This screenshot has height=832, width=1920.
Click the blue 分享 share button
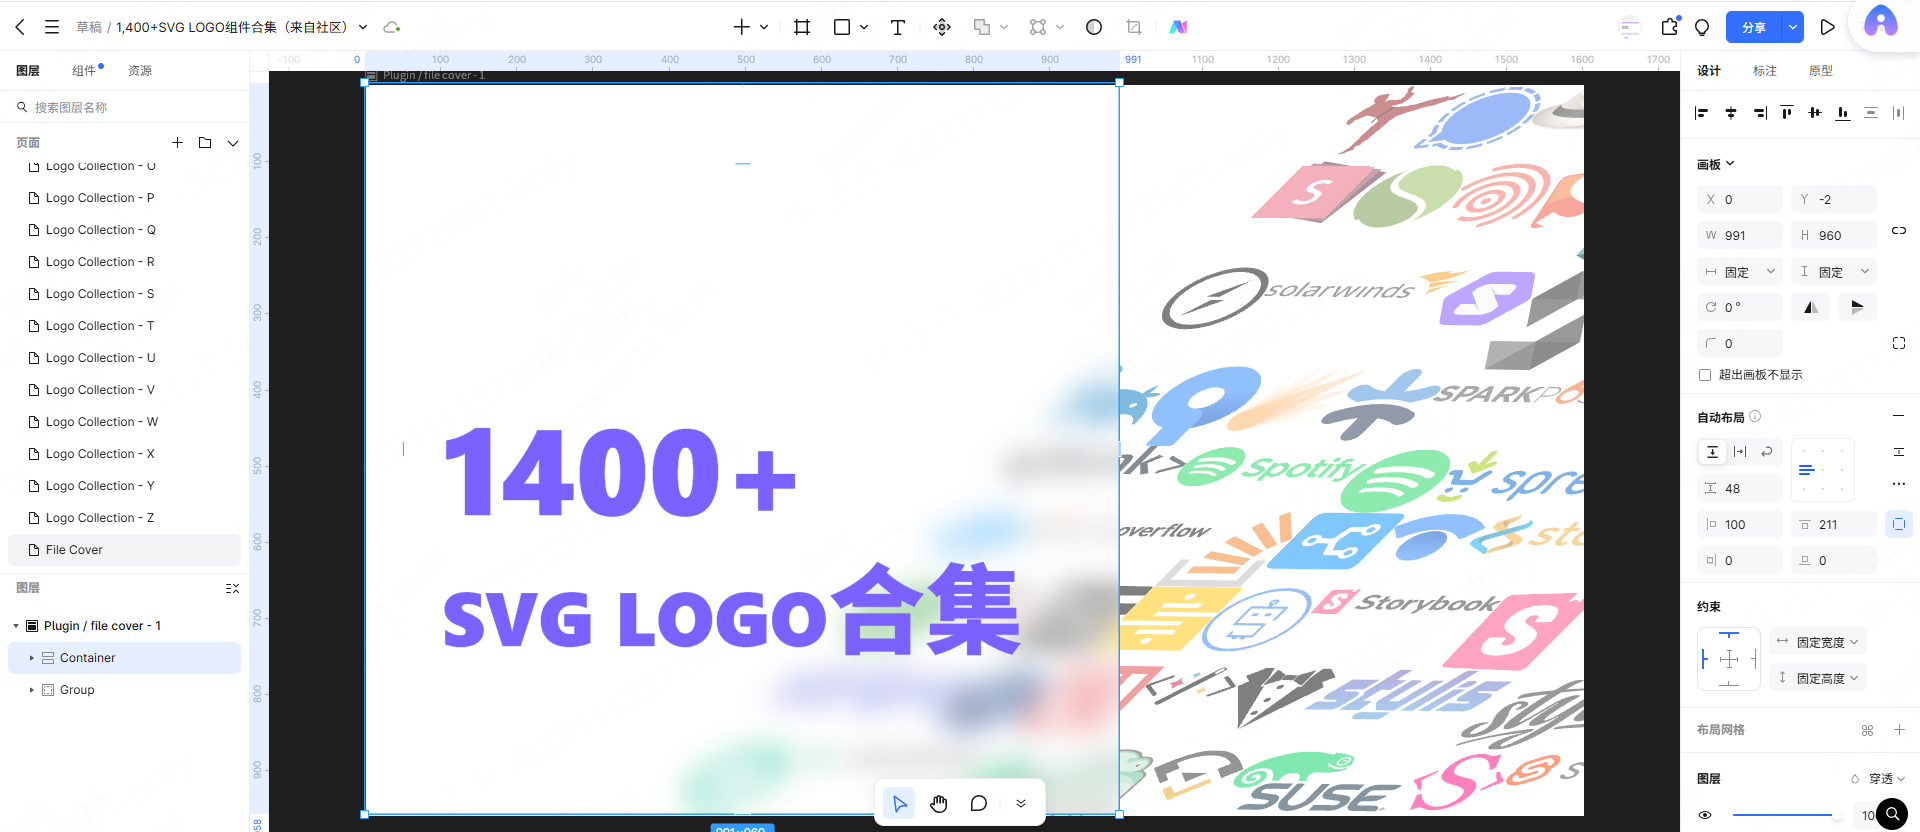pyautogui.click(x=1754, y=27)
